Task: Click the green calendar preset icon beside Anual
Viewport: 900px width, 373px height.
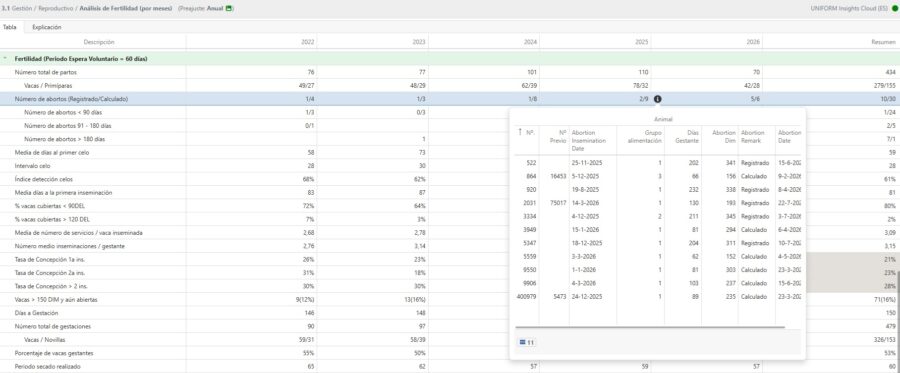Action: pos(230,9)
